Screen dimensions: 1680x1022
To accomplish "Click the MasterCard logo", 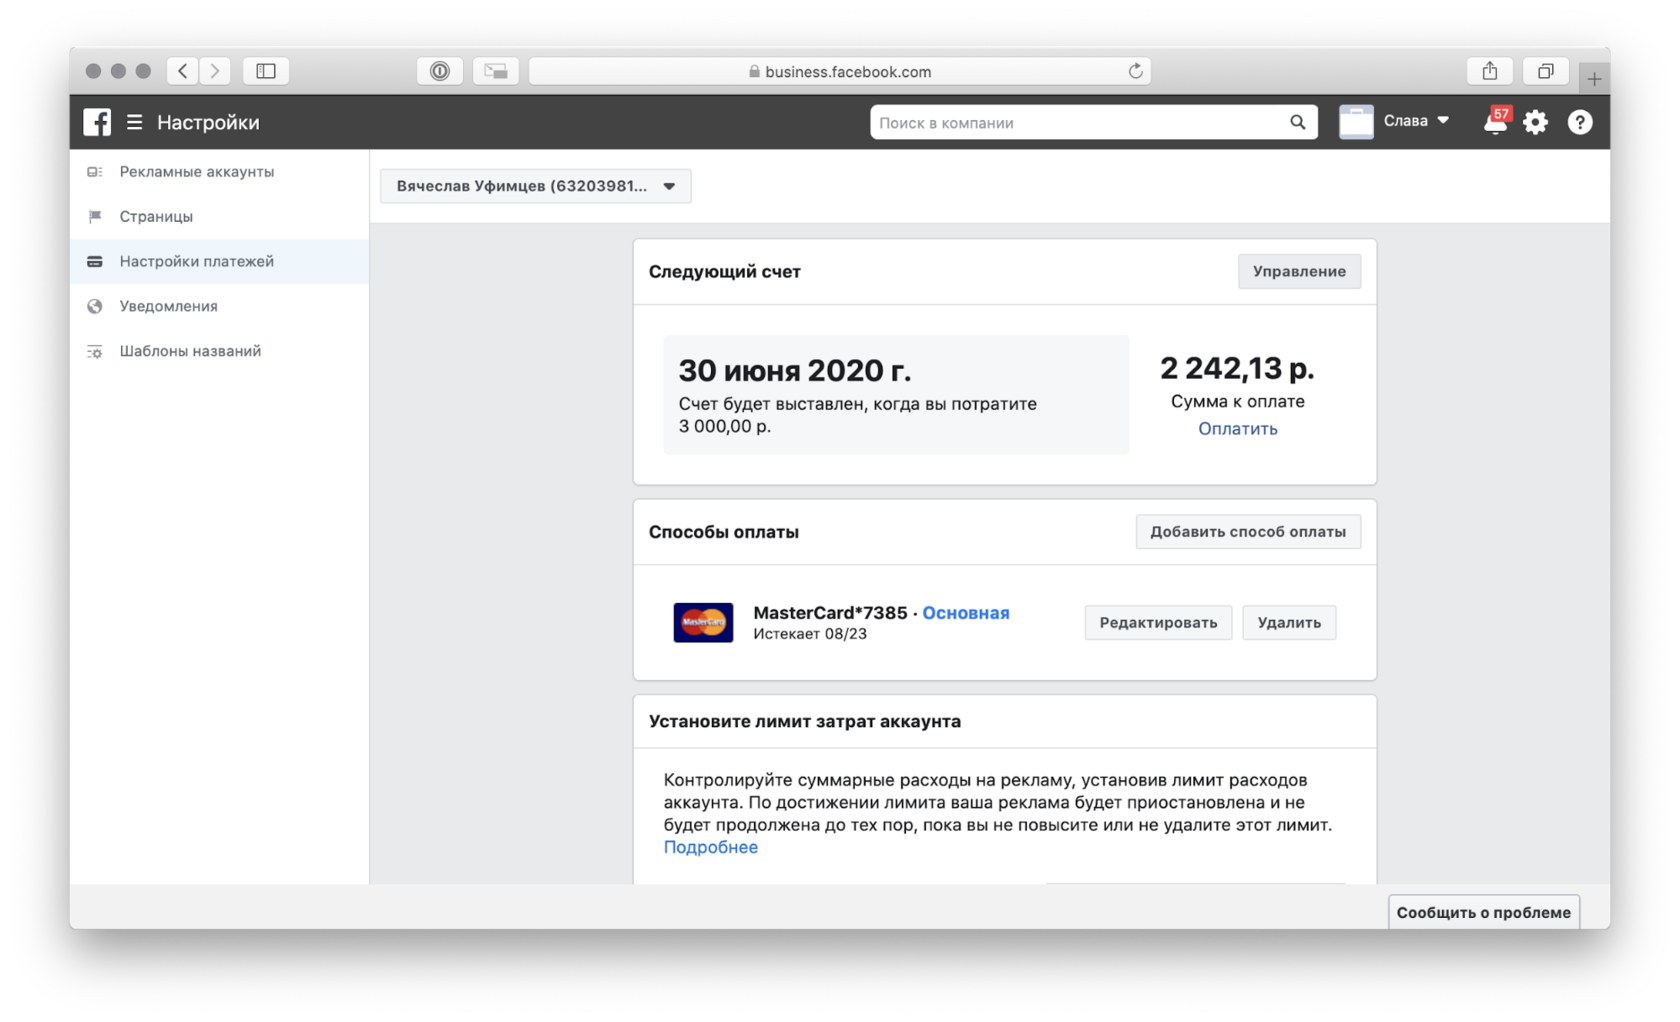I will tap(703, 622).
